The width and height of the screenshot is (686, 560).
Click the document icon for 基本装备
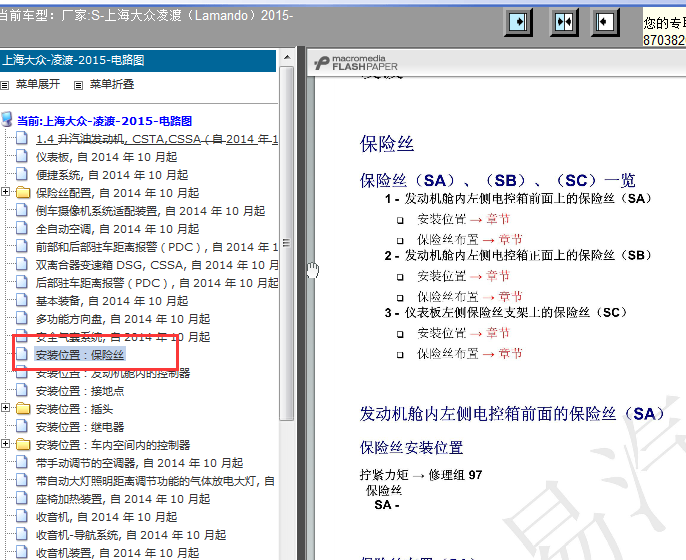[x=21, y=300]
